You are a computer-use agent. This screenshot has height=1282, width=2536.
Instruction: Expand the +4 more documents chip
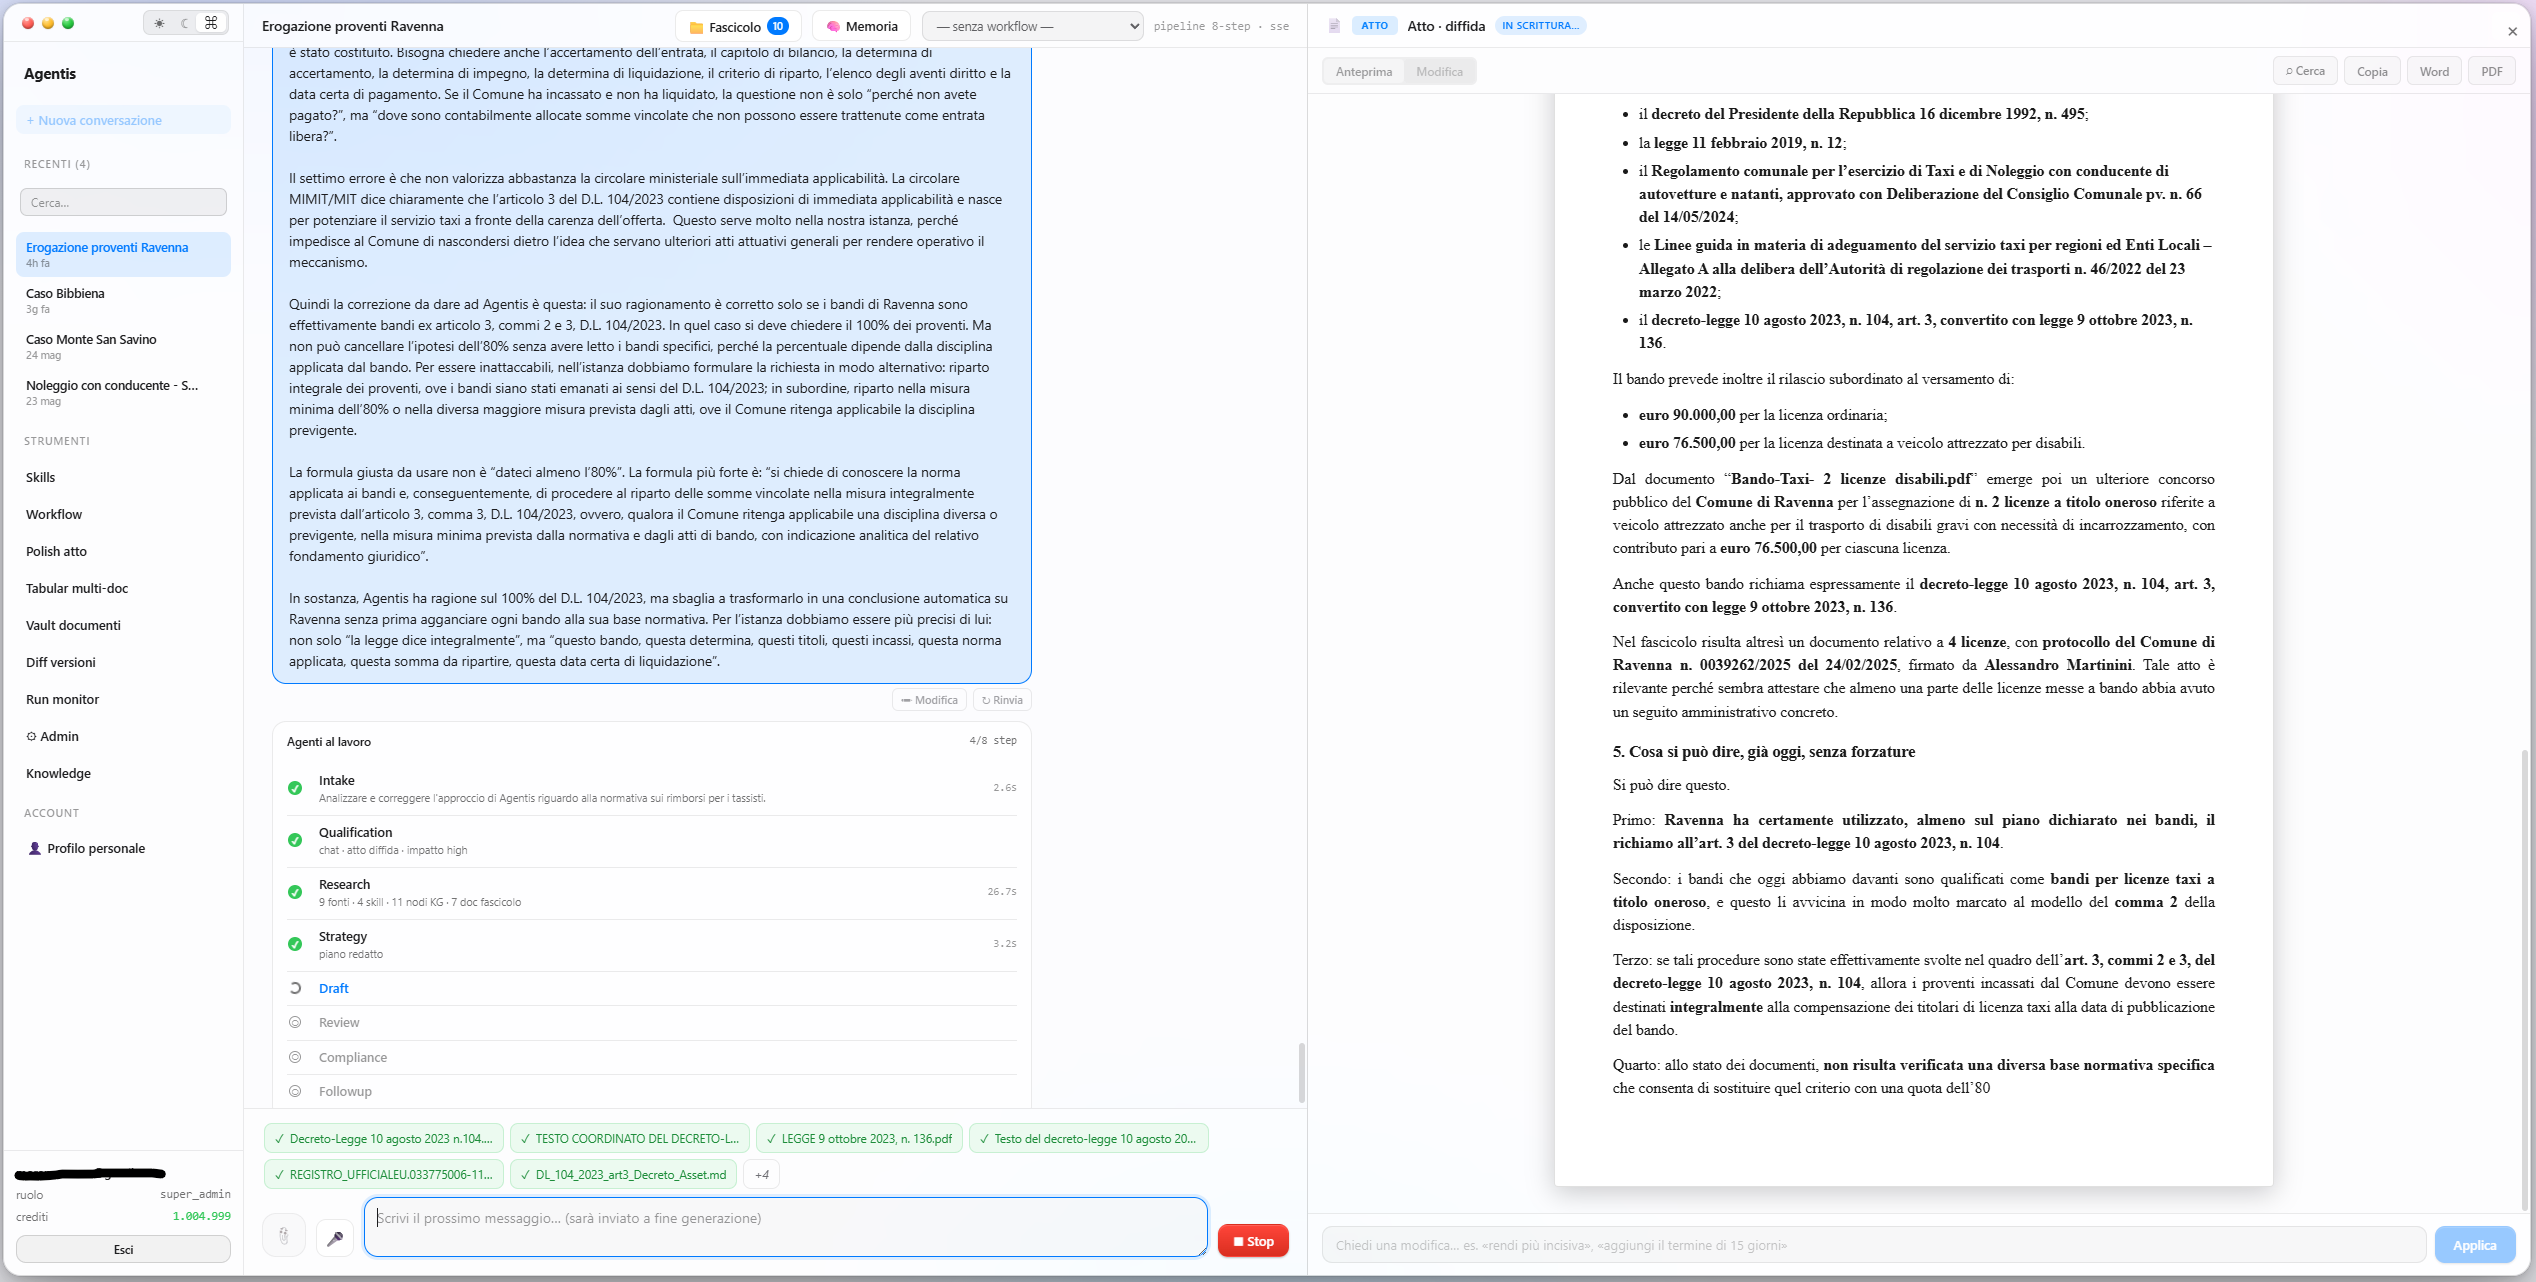click(x=762, y=1175)
